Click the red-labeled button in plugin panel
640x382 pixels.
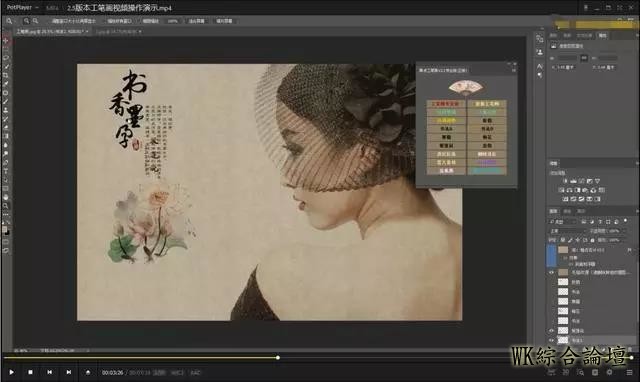point(446,104)
